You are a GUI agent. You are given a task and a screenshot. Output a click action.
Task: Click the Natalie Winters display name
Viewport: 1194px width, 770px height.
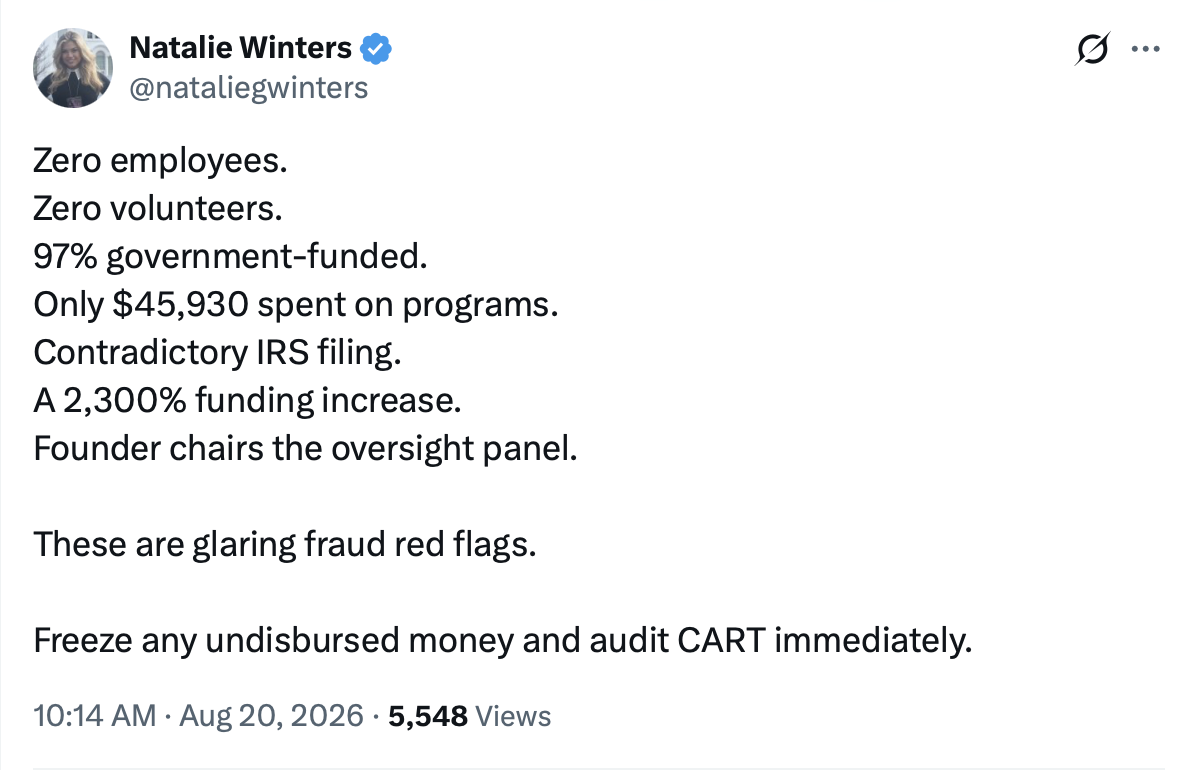[241, 48]
